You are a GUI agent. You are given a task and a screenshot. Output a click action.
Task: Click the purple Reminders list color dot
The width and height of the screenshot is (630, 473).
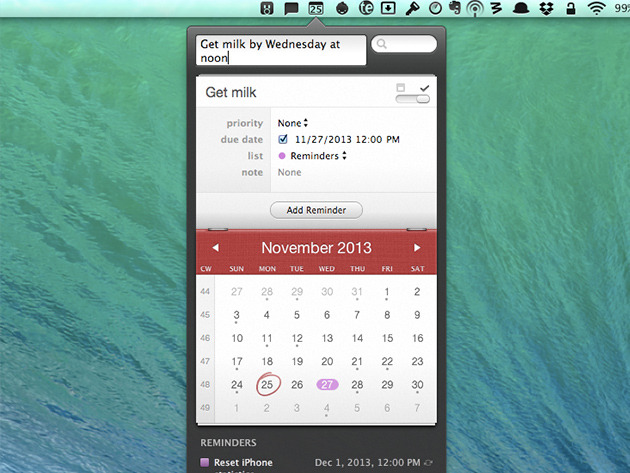point(282,156)
